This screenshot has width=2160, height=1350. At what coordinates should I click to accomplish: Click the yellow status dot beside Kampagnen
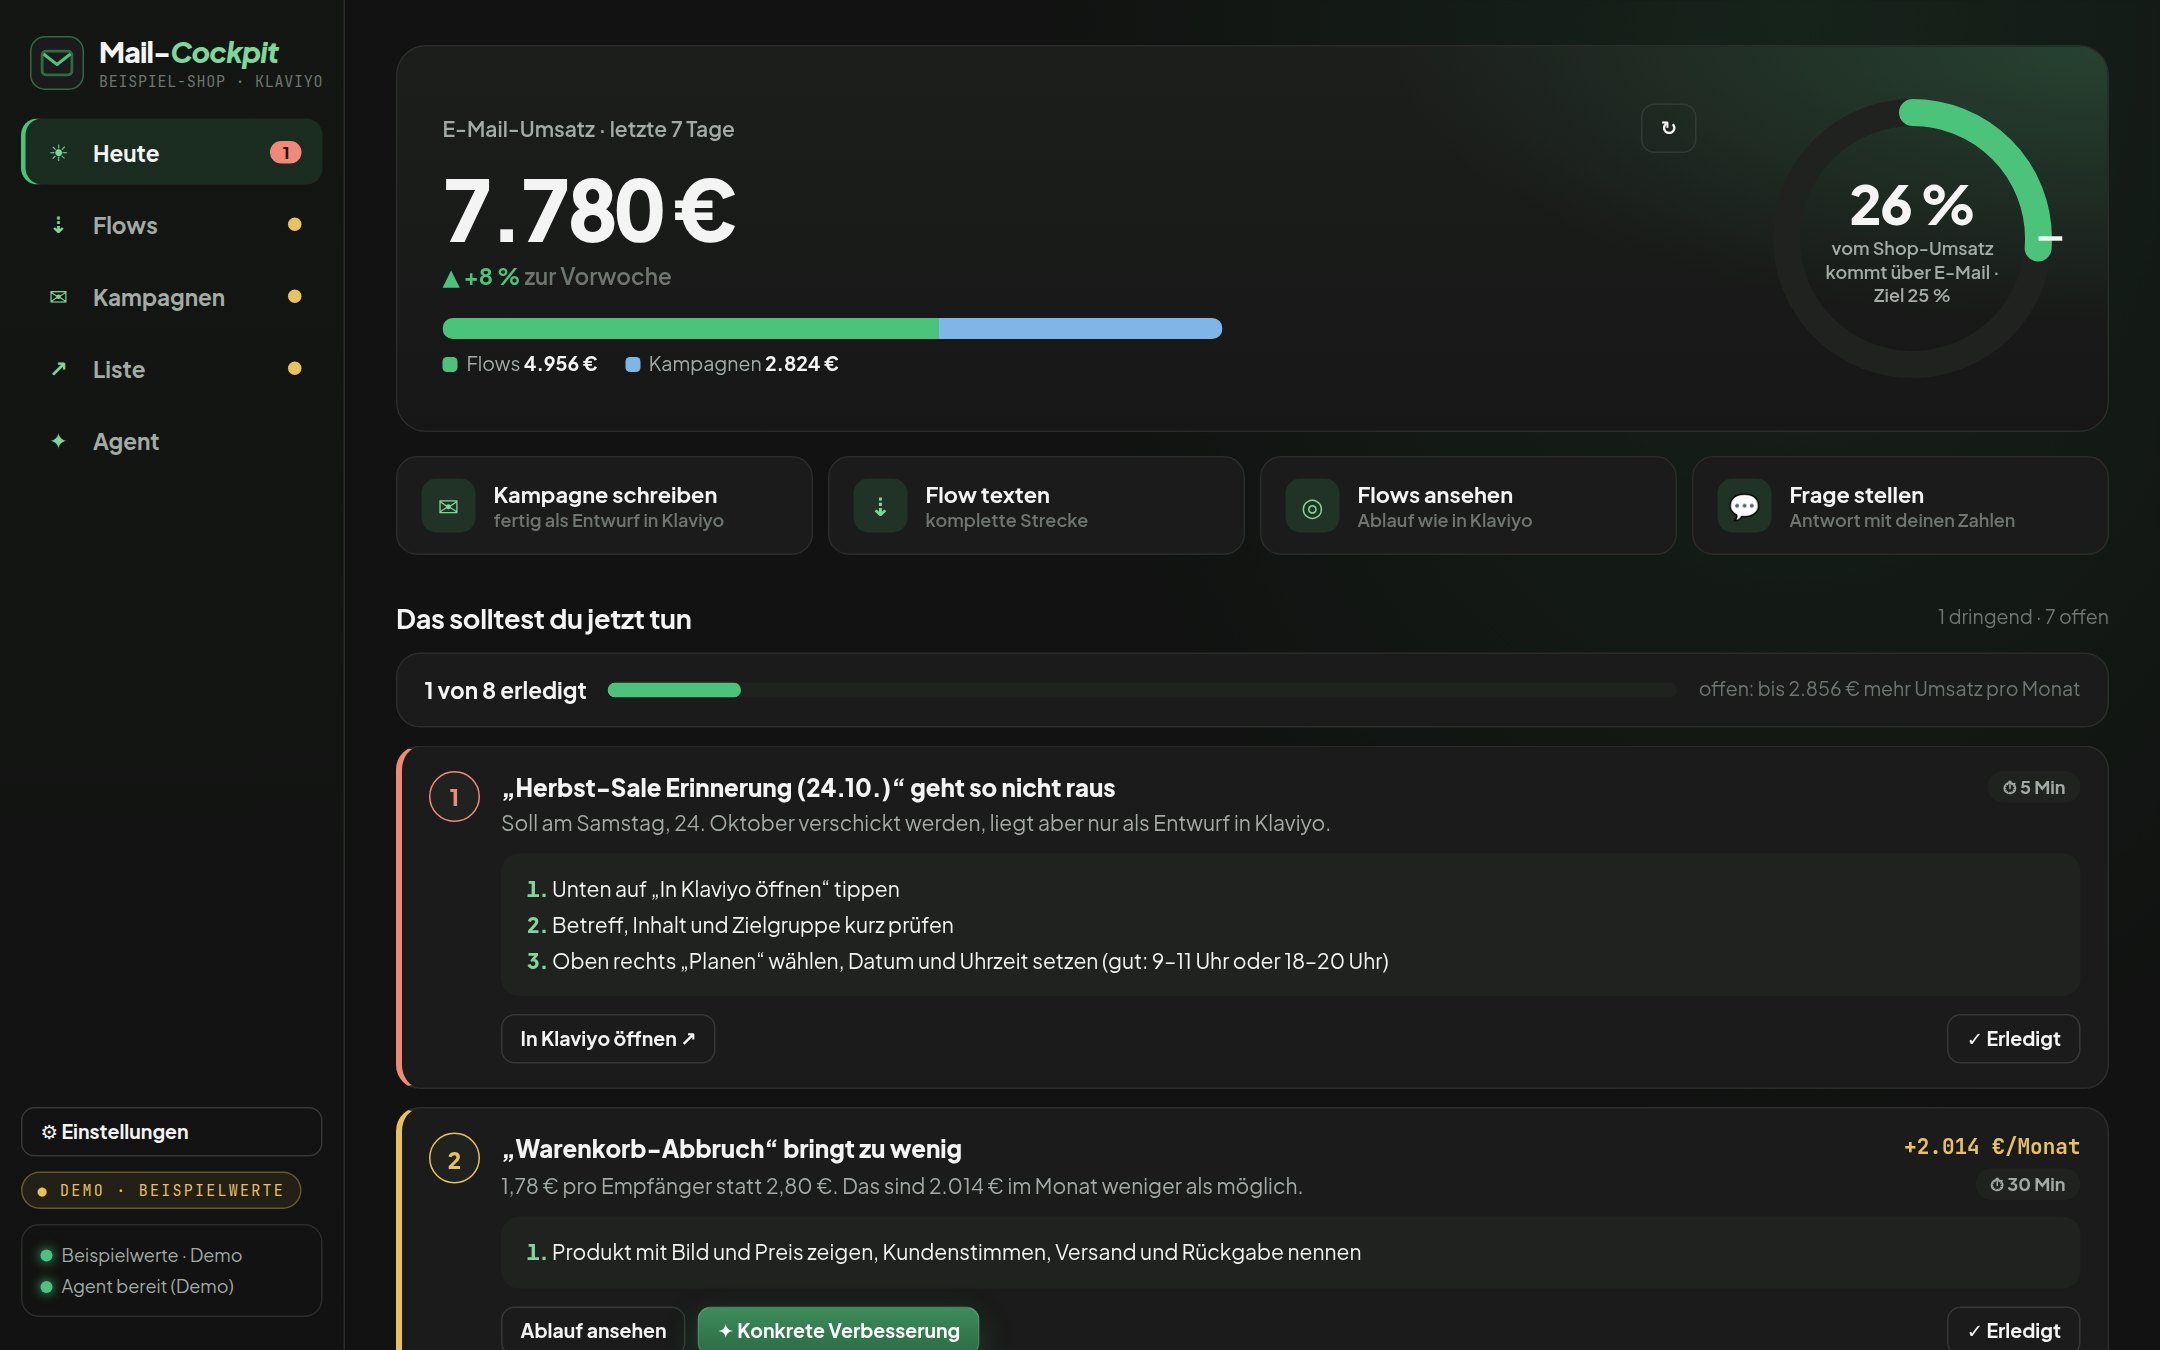294,296
